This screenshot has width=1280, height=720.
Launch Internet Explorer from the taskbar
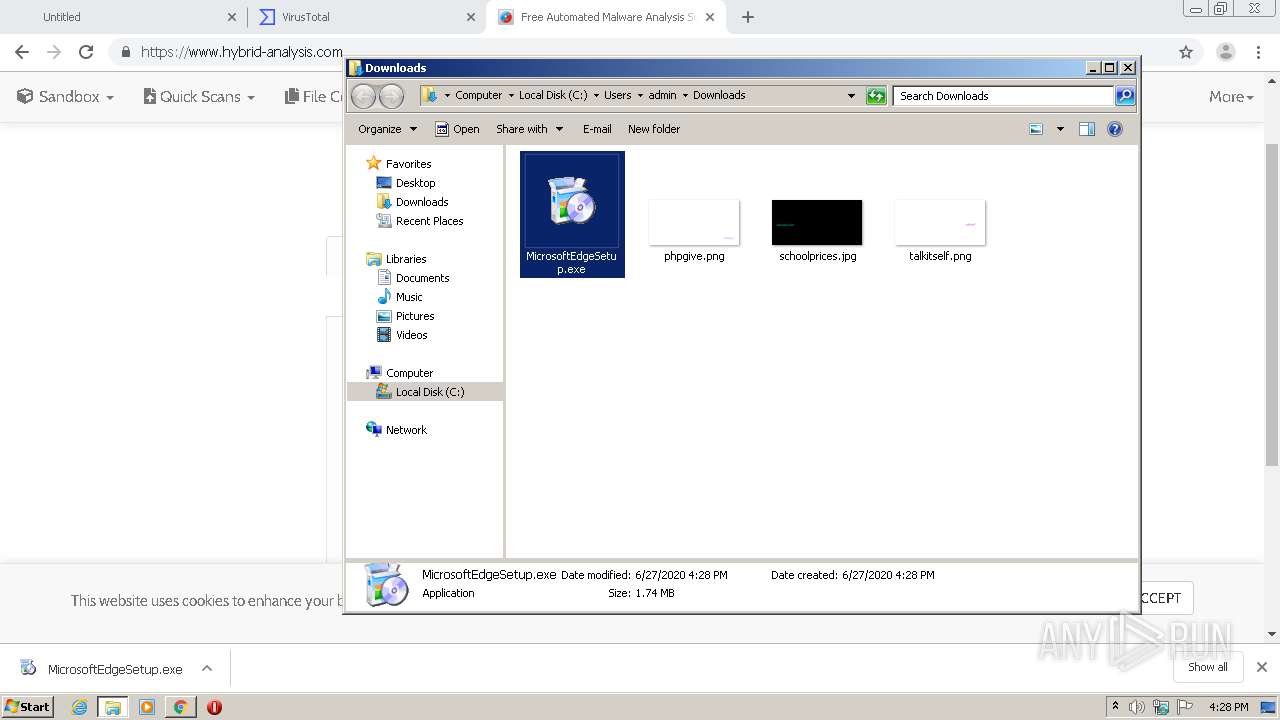(79, 707)
